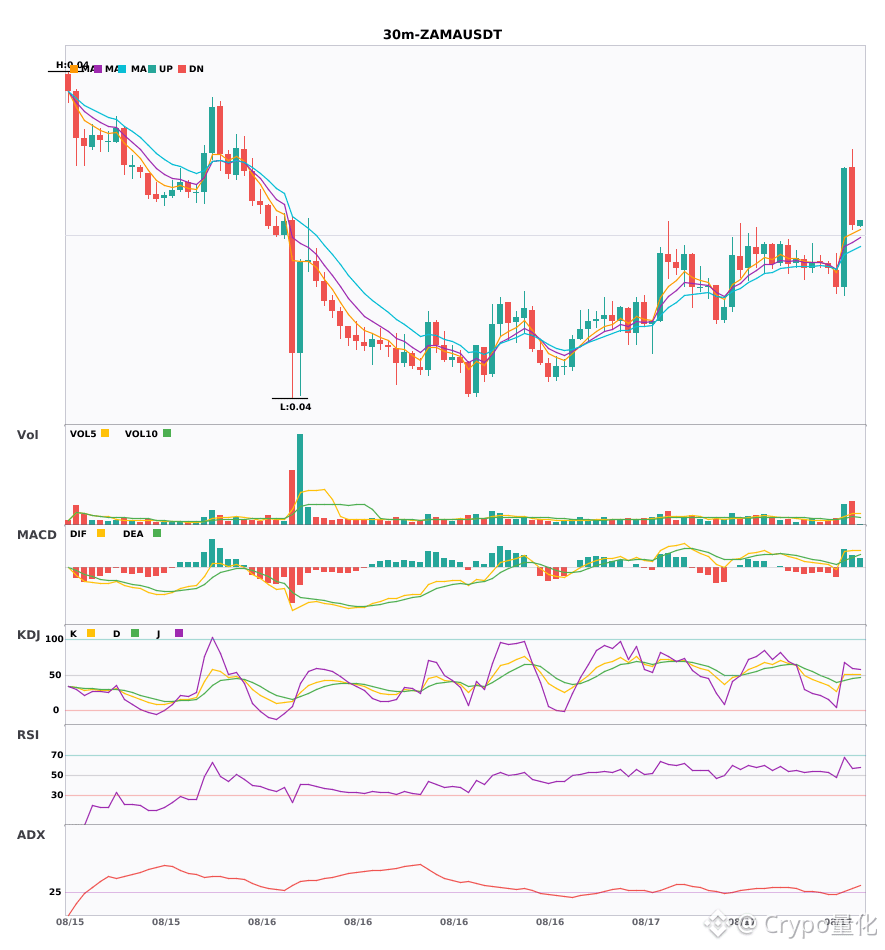The height and width of the screenshot is (950, 885).
Task: Select the J legend letter in KDJ
Action: click(158, 634)
